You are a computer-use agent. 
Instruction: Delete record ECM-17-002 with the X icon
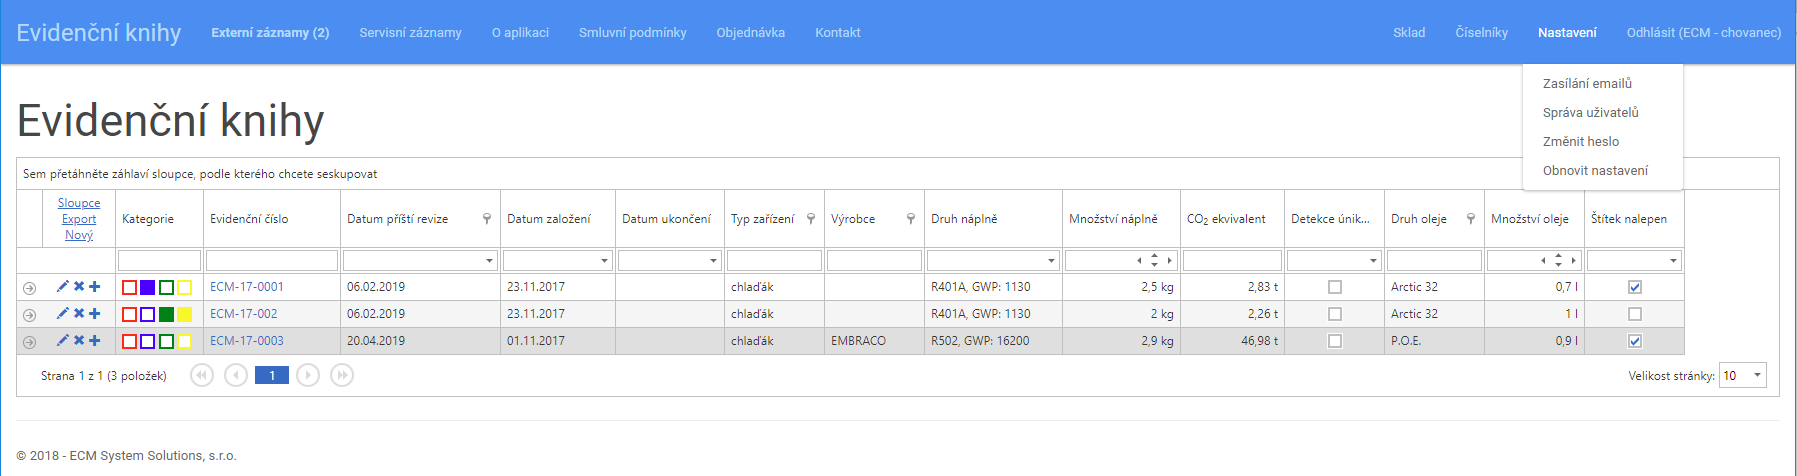79,313
